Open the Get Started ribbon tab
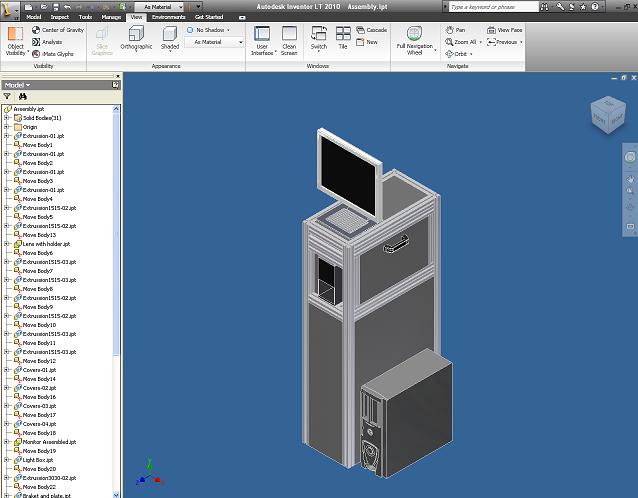 [x=209, y=17]
